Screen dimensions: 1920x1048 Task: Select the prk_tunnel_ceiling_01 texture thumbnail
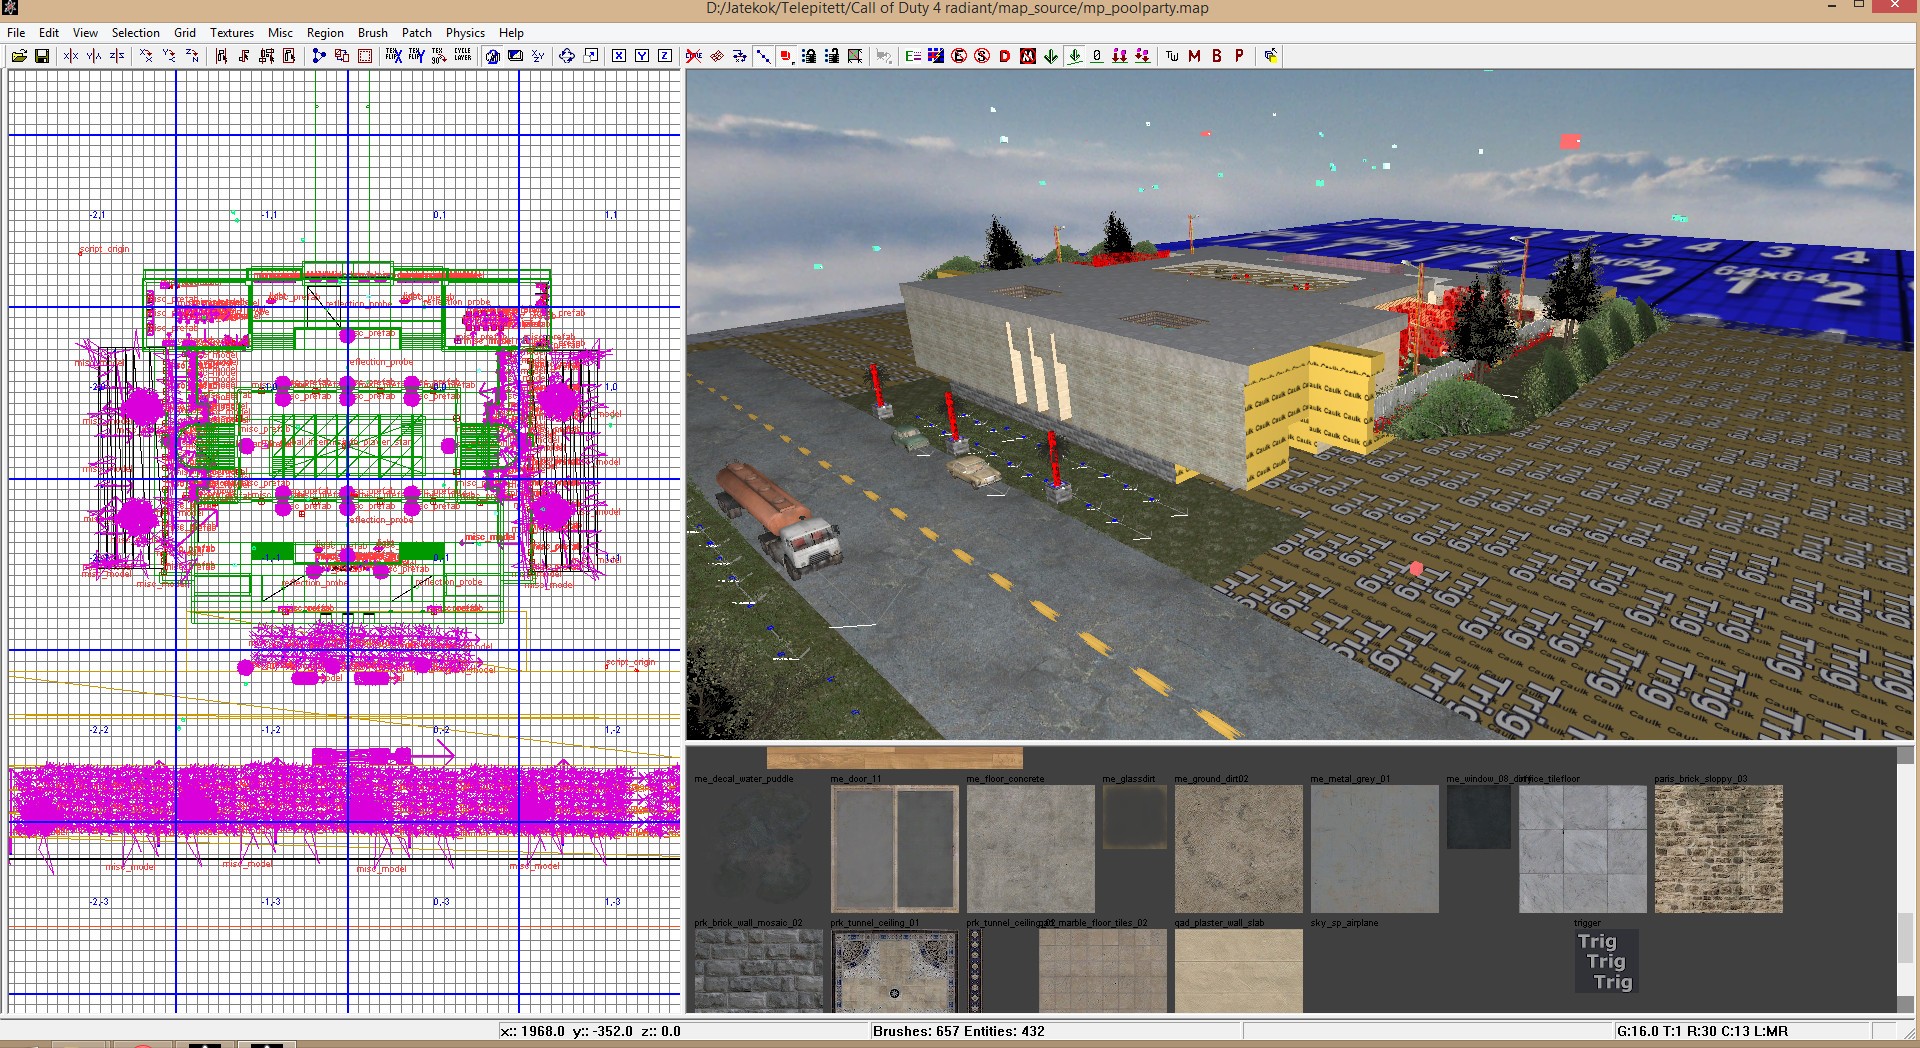tap(894, 971)
